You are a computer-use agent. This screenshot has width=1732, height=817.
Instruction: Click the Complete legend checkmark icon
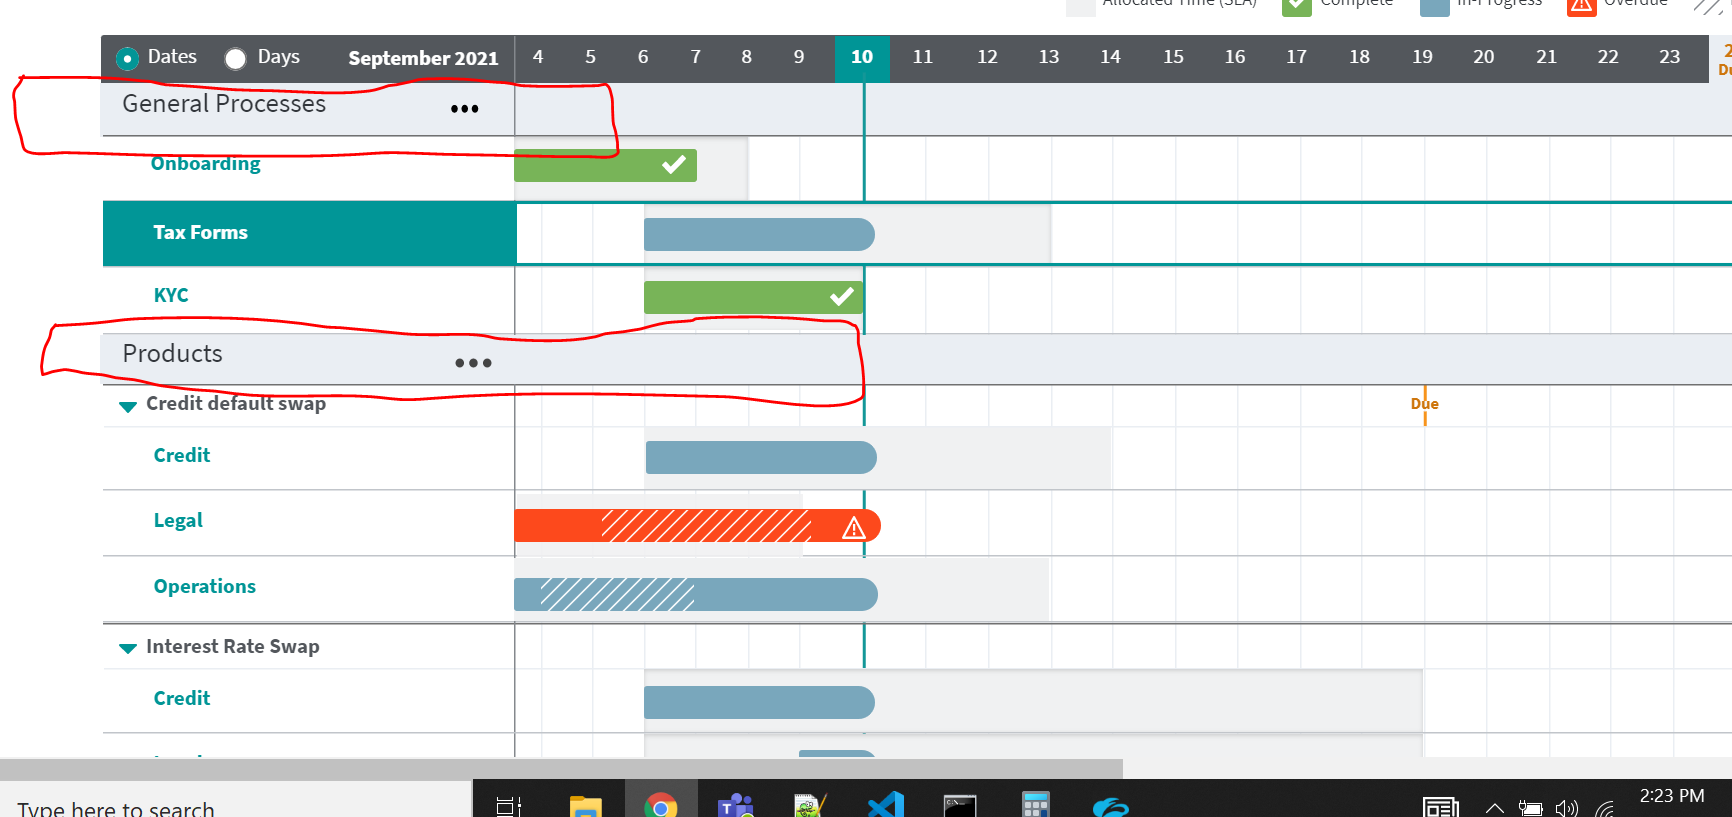point(1296,5)
